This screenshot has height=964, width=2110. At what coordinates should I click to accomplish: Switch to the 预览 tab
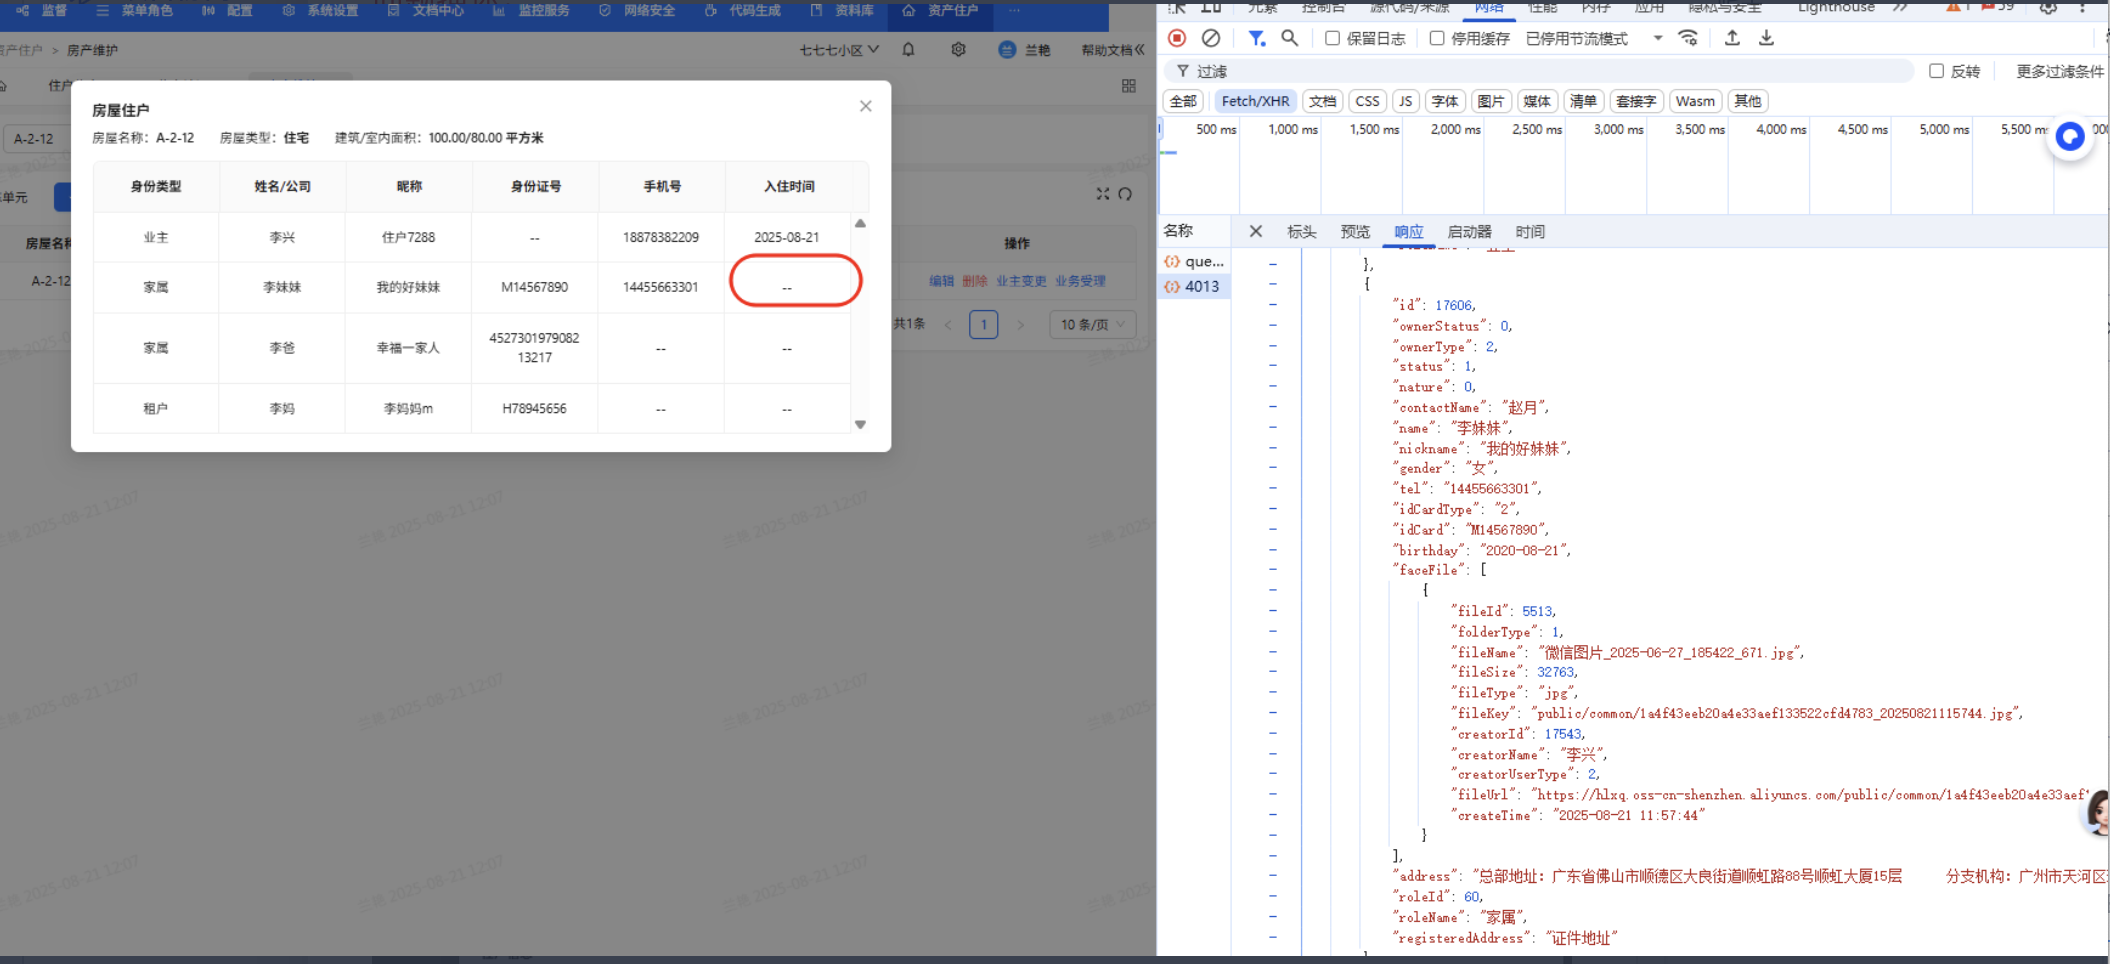[x=1355, y=232]
